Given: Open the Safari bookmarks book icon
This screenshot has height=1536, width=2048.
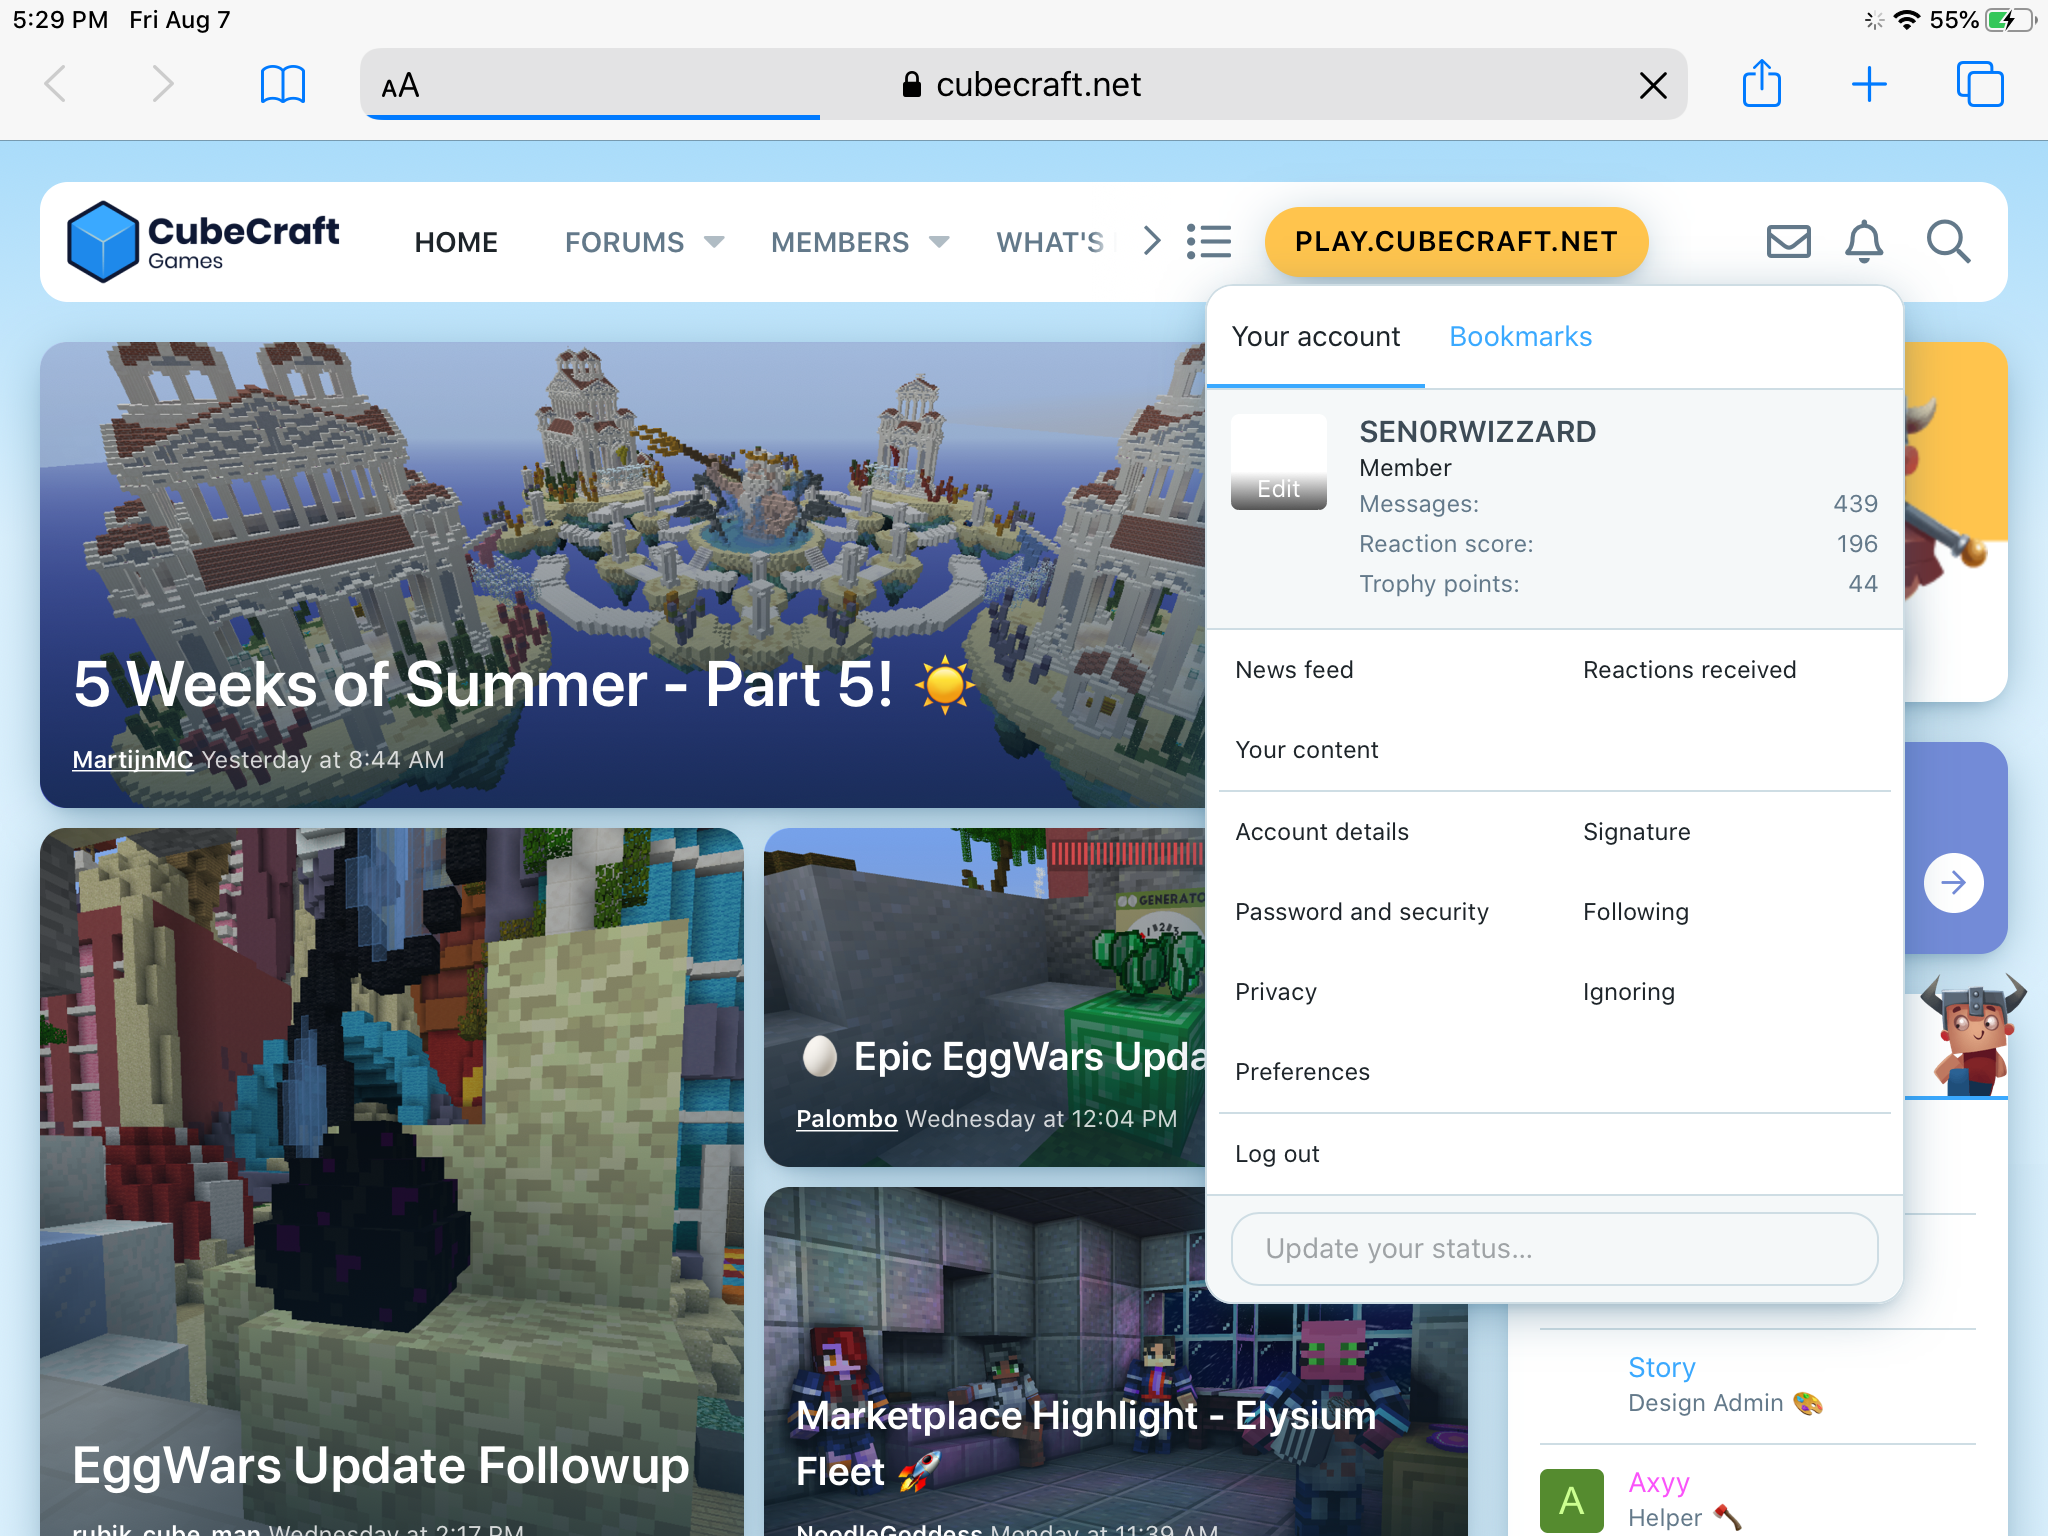Looking at the screenshot, I should click(x=282, y=84).
